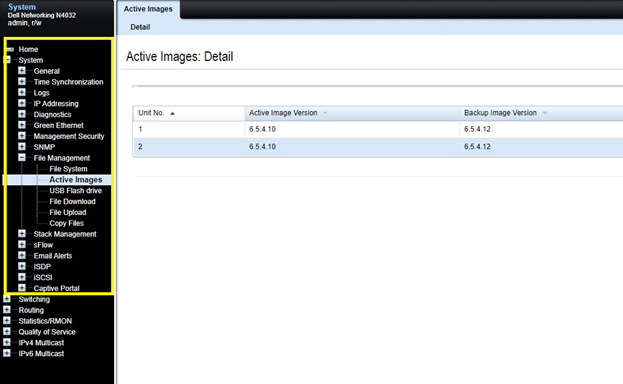
Task: Select System in navigation tree
Action: click(x=31, y=60)
